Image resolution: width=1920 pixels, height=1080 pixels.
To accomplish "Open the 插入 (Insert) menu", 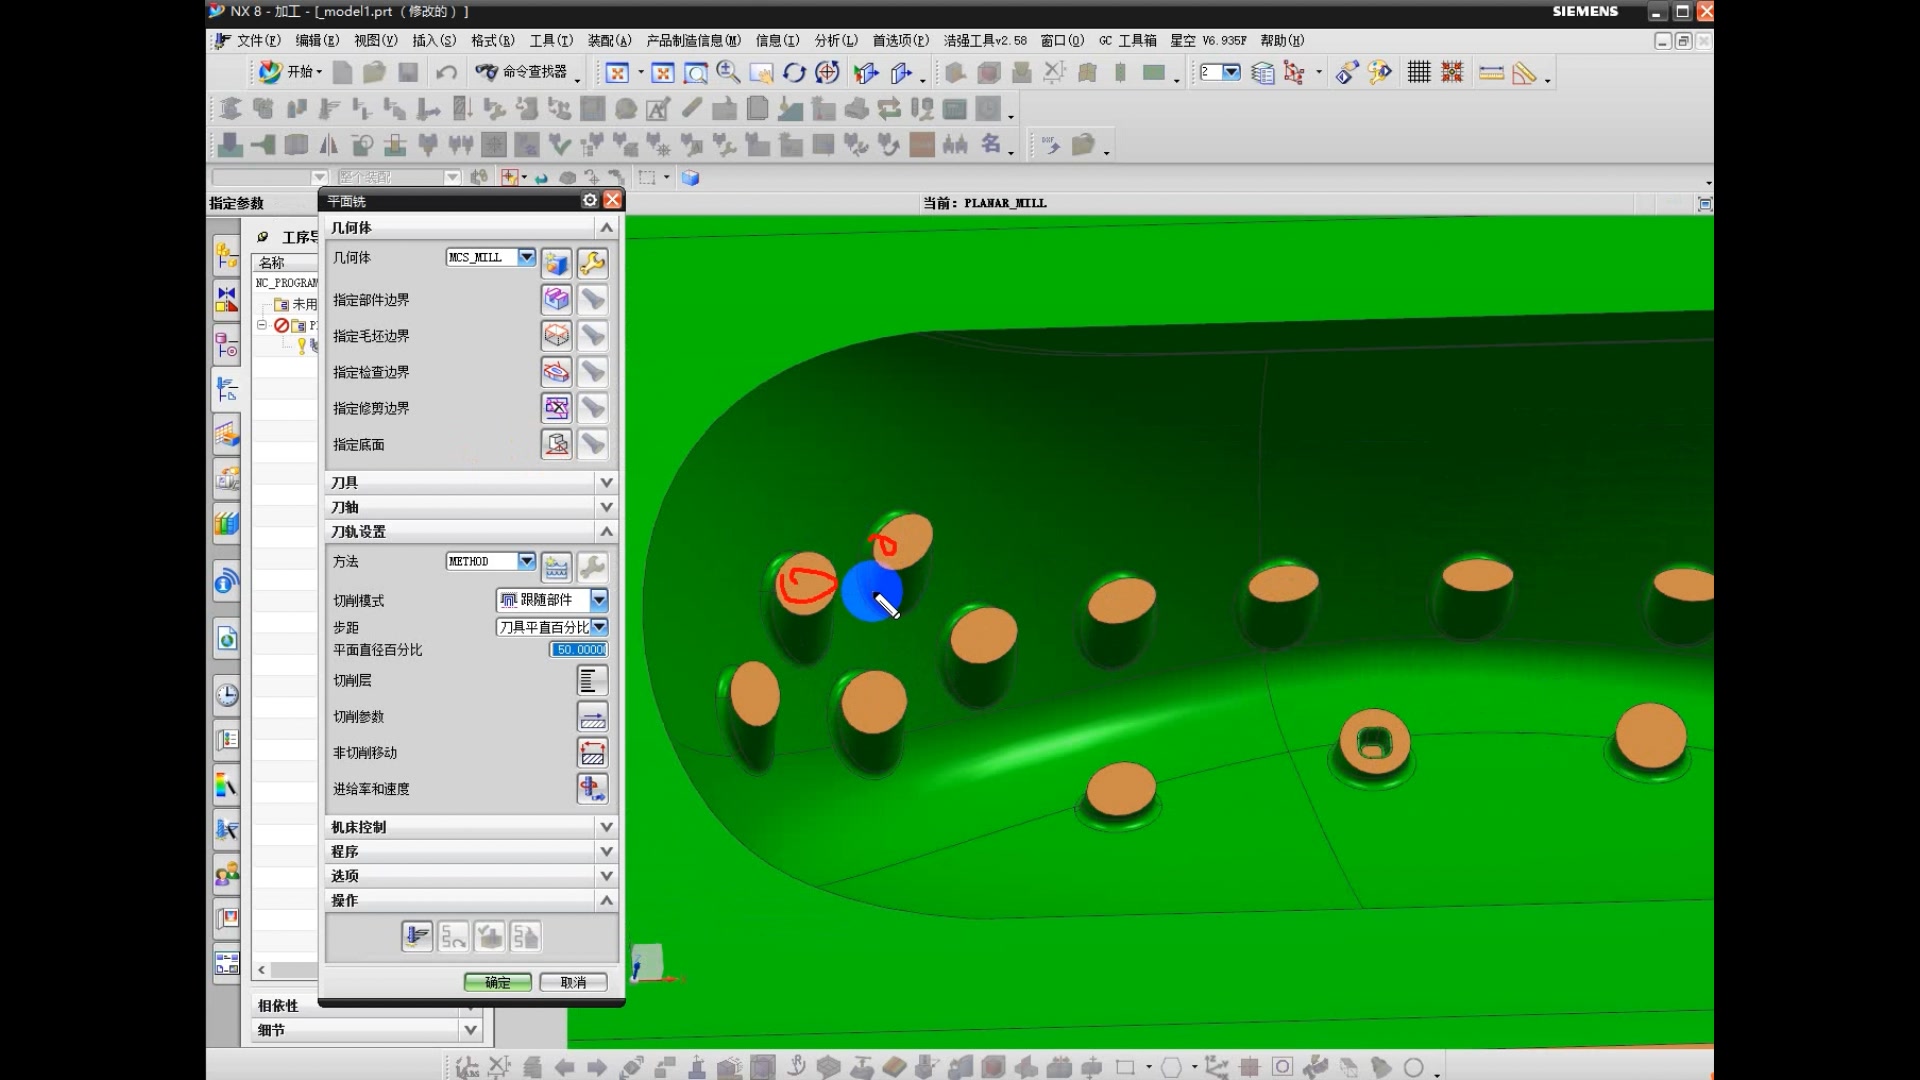I will 433,41.
